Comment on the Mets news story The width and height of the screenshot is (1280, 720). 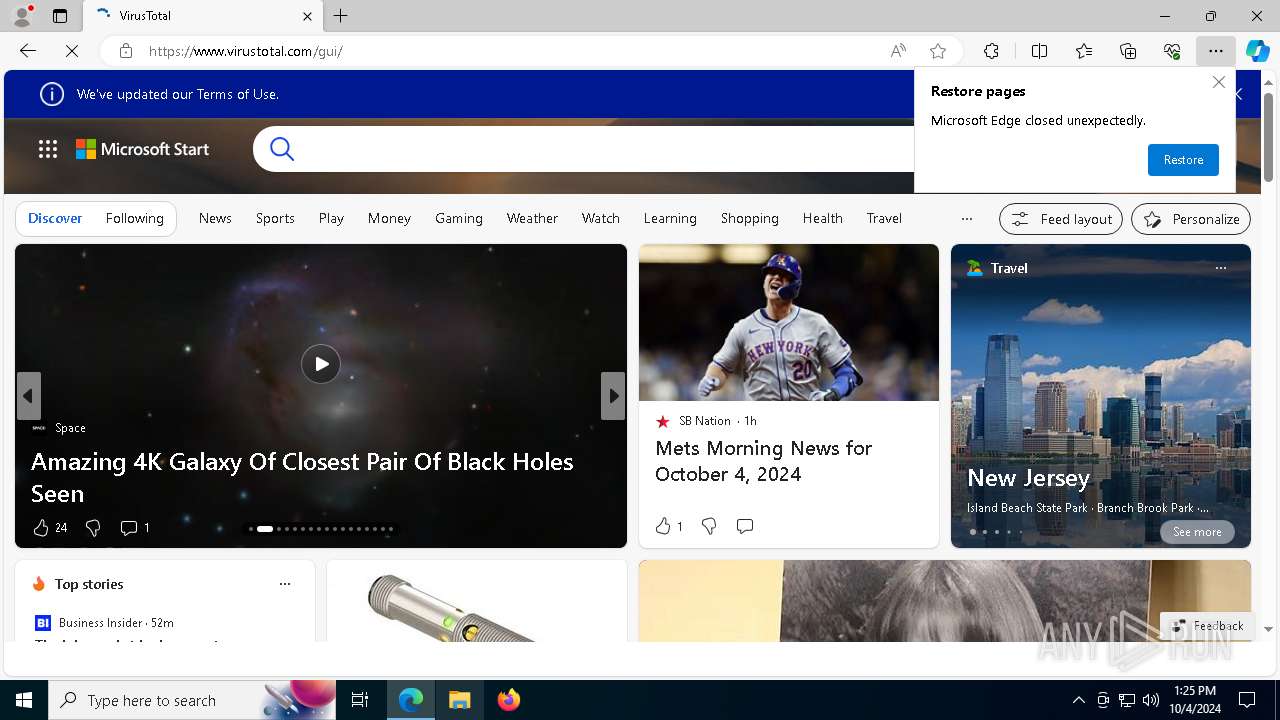(745, 526)
